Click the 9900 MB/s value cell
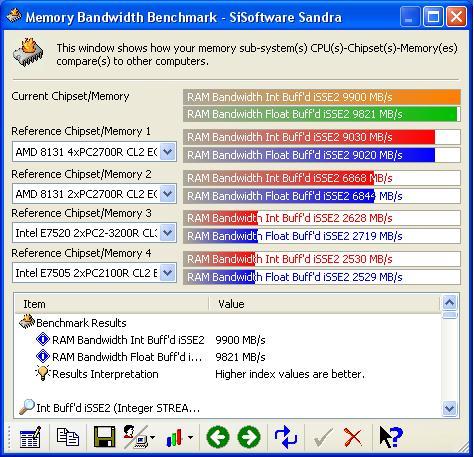This screenshot has width=474, height=457. tap(240, 340)
